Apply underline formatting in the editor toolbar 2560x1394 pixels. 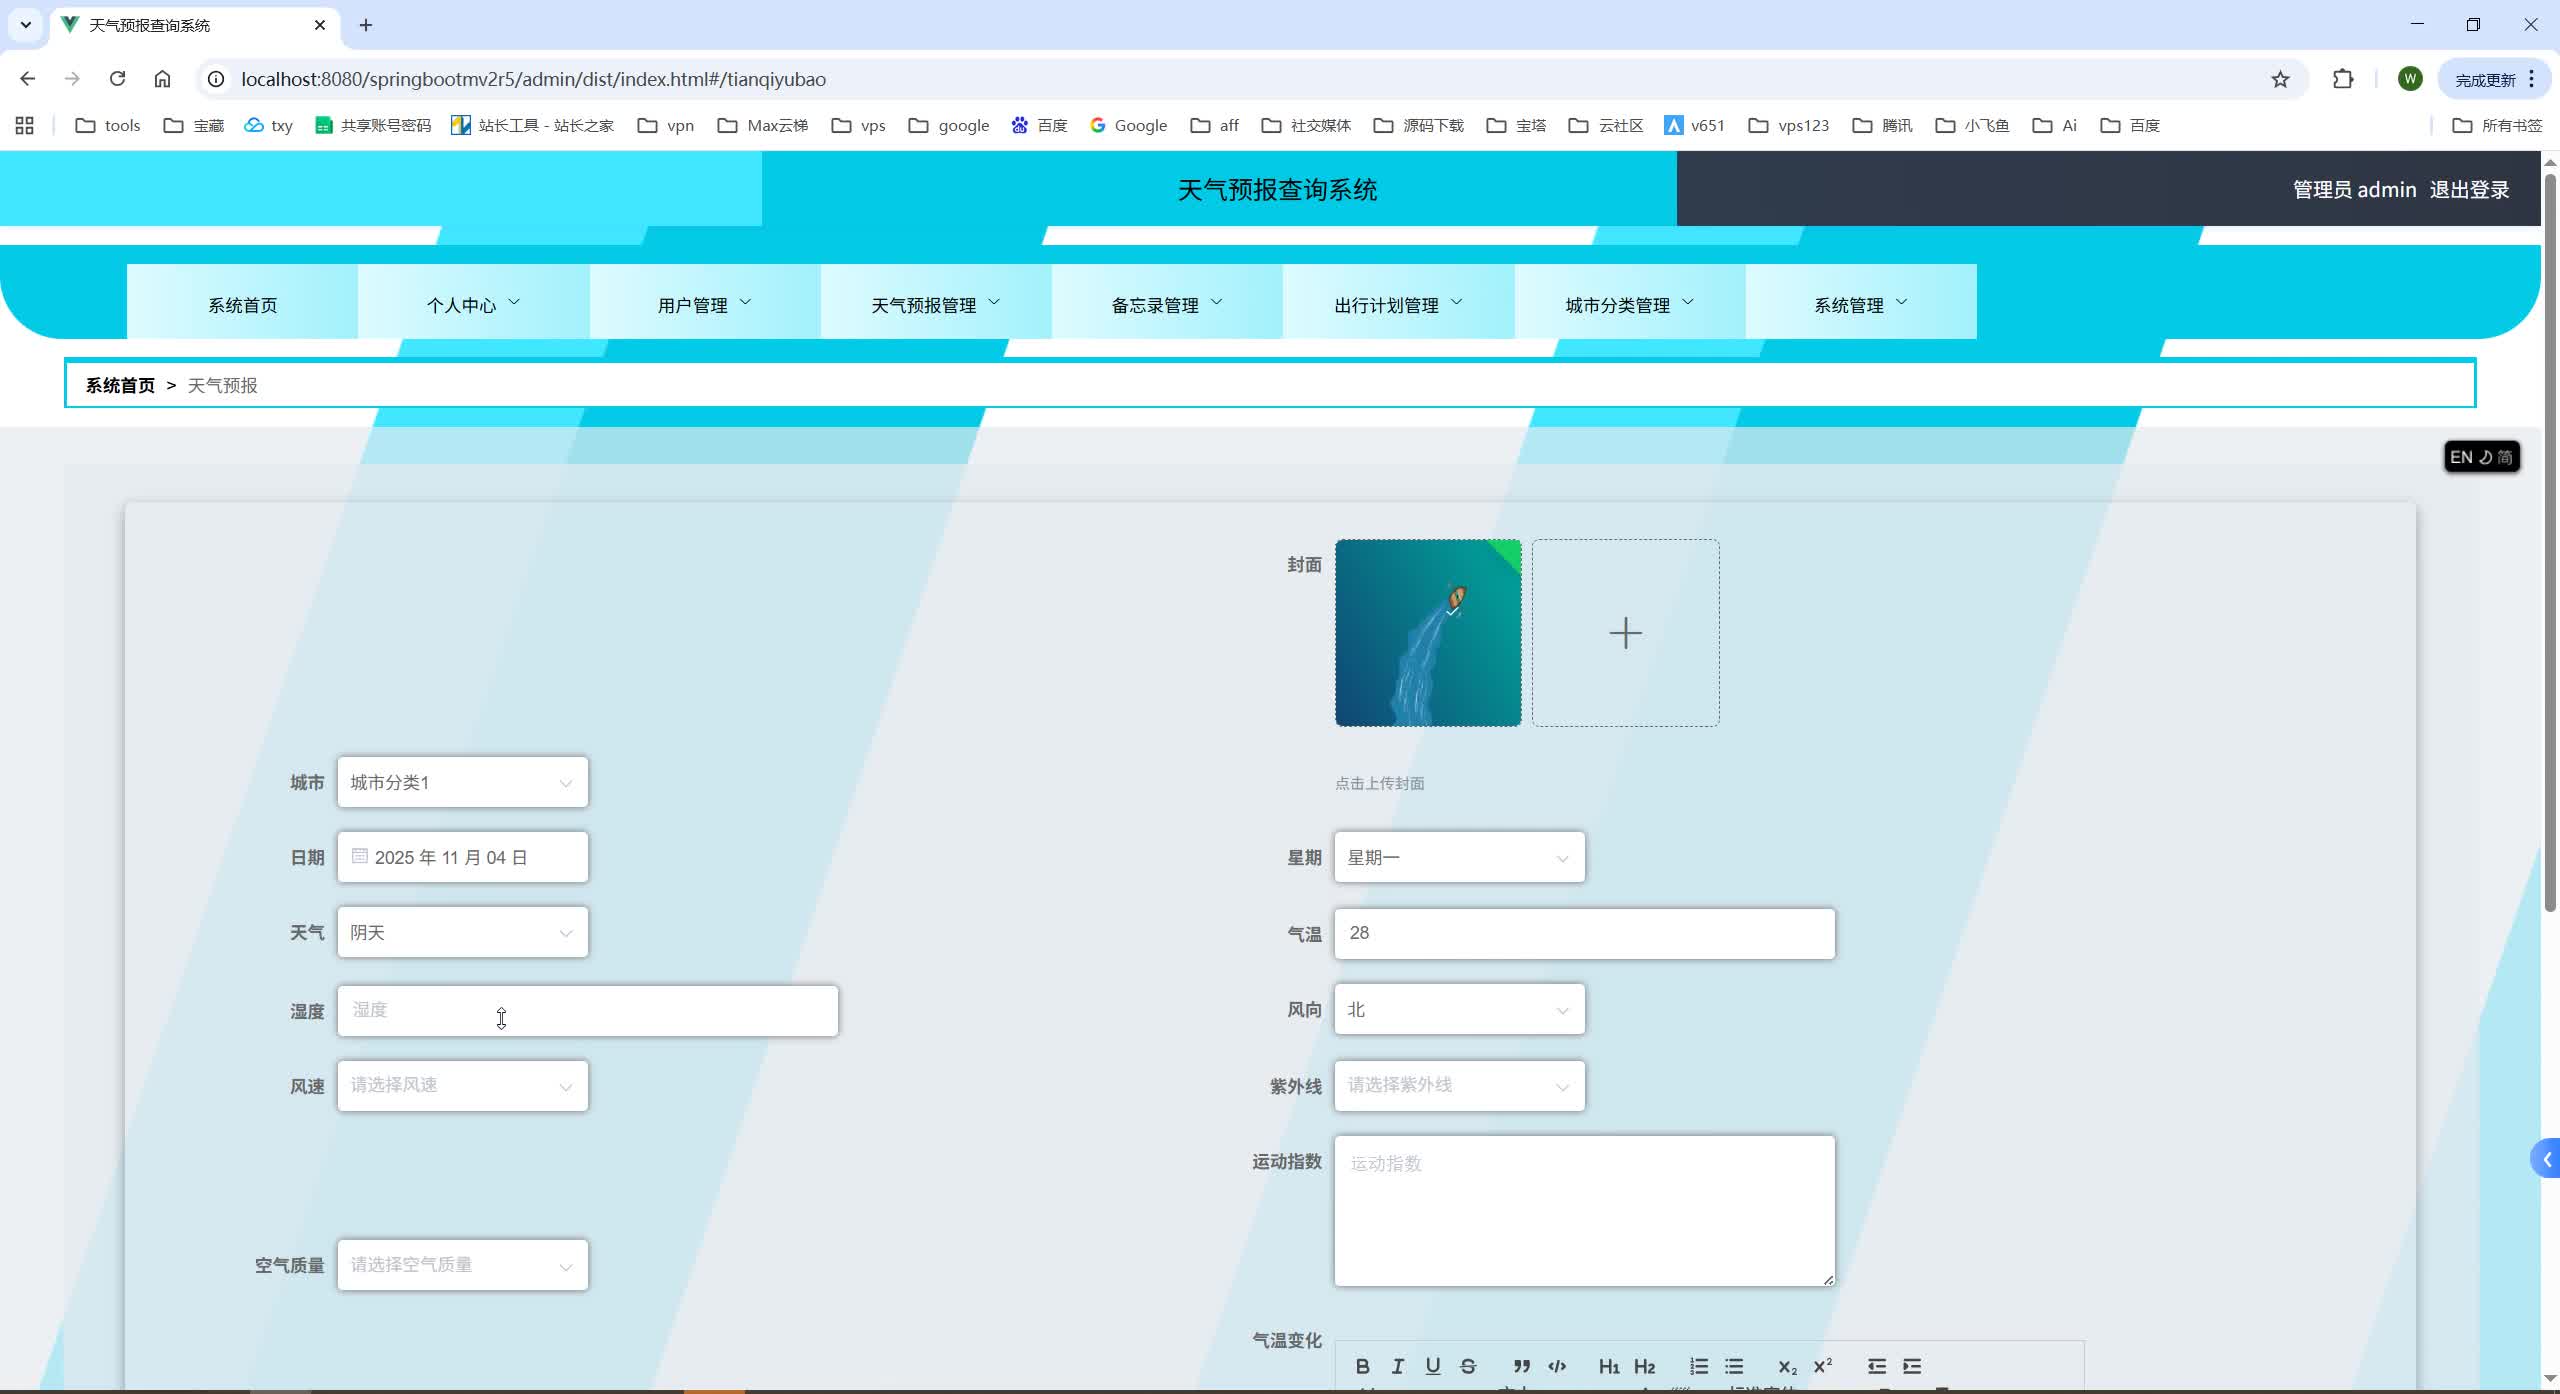1432,1366
